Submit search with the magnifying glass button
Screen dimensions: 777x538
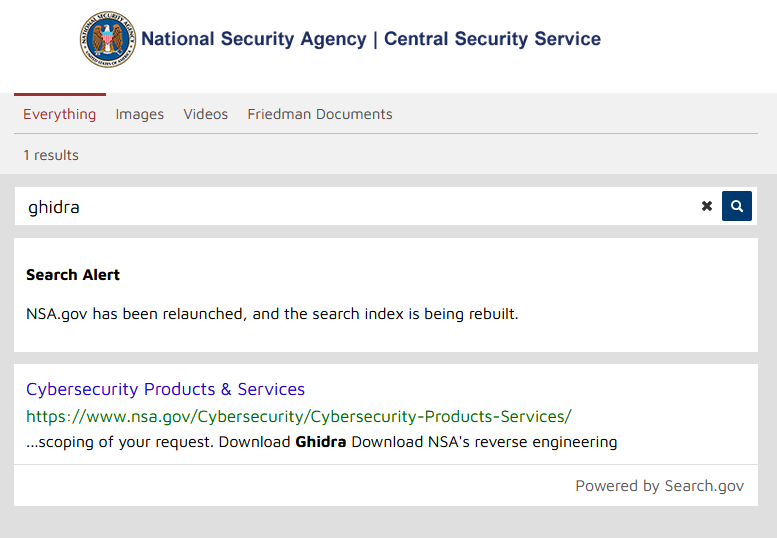click(x=736, y=206)
